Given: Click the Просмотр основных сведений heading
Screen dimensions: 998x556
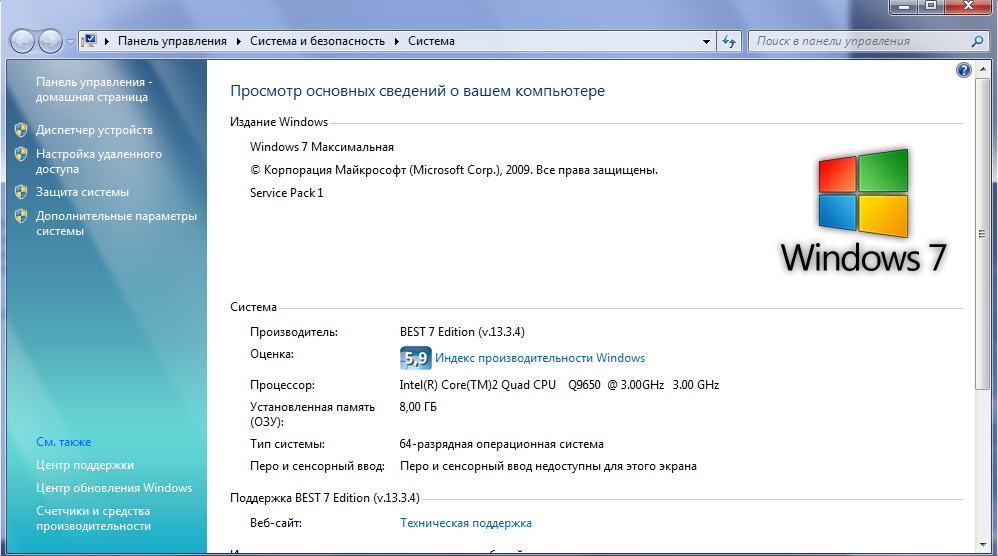Looking at the screenshot, I should coord(418,91).
